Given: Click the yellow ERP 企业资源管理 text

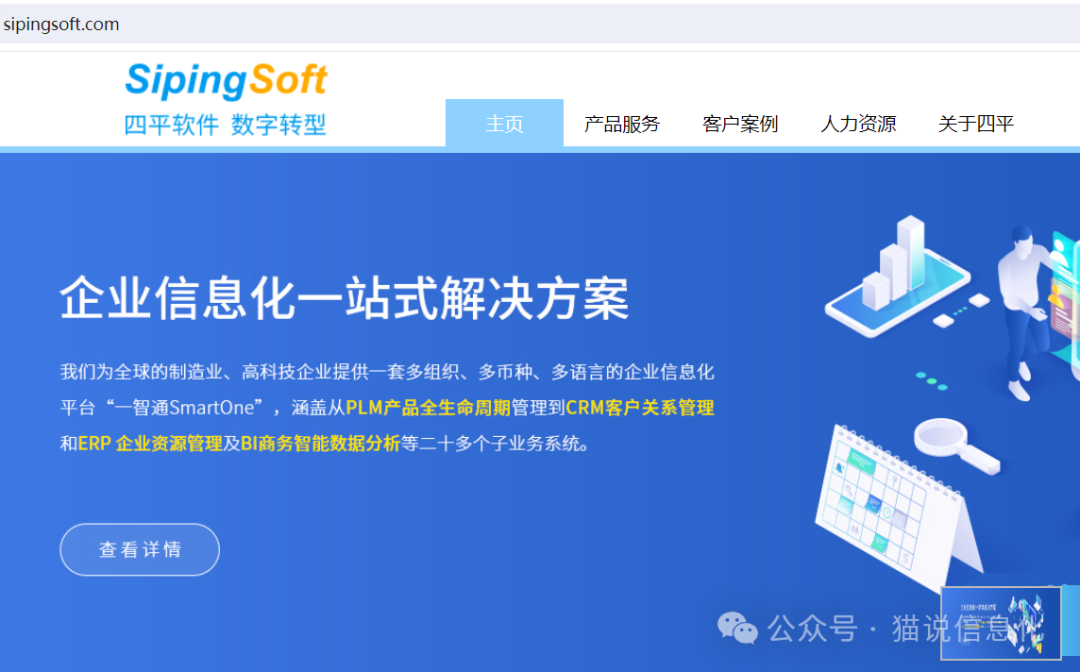Looking at the screenshot, I should click(x=150, y=443).
